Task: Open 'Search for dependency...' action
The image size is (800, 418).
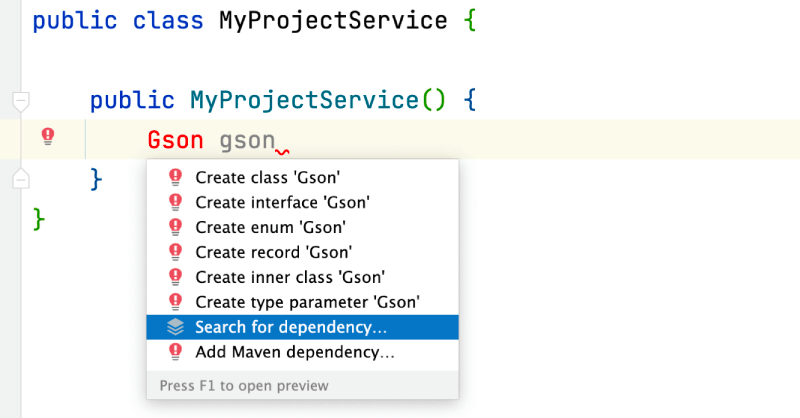Action: (290, 327)
